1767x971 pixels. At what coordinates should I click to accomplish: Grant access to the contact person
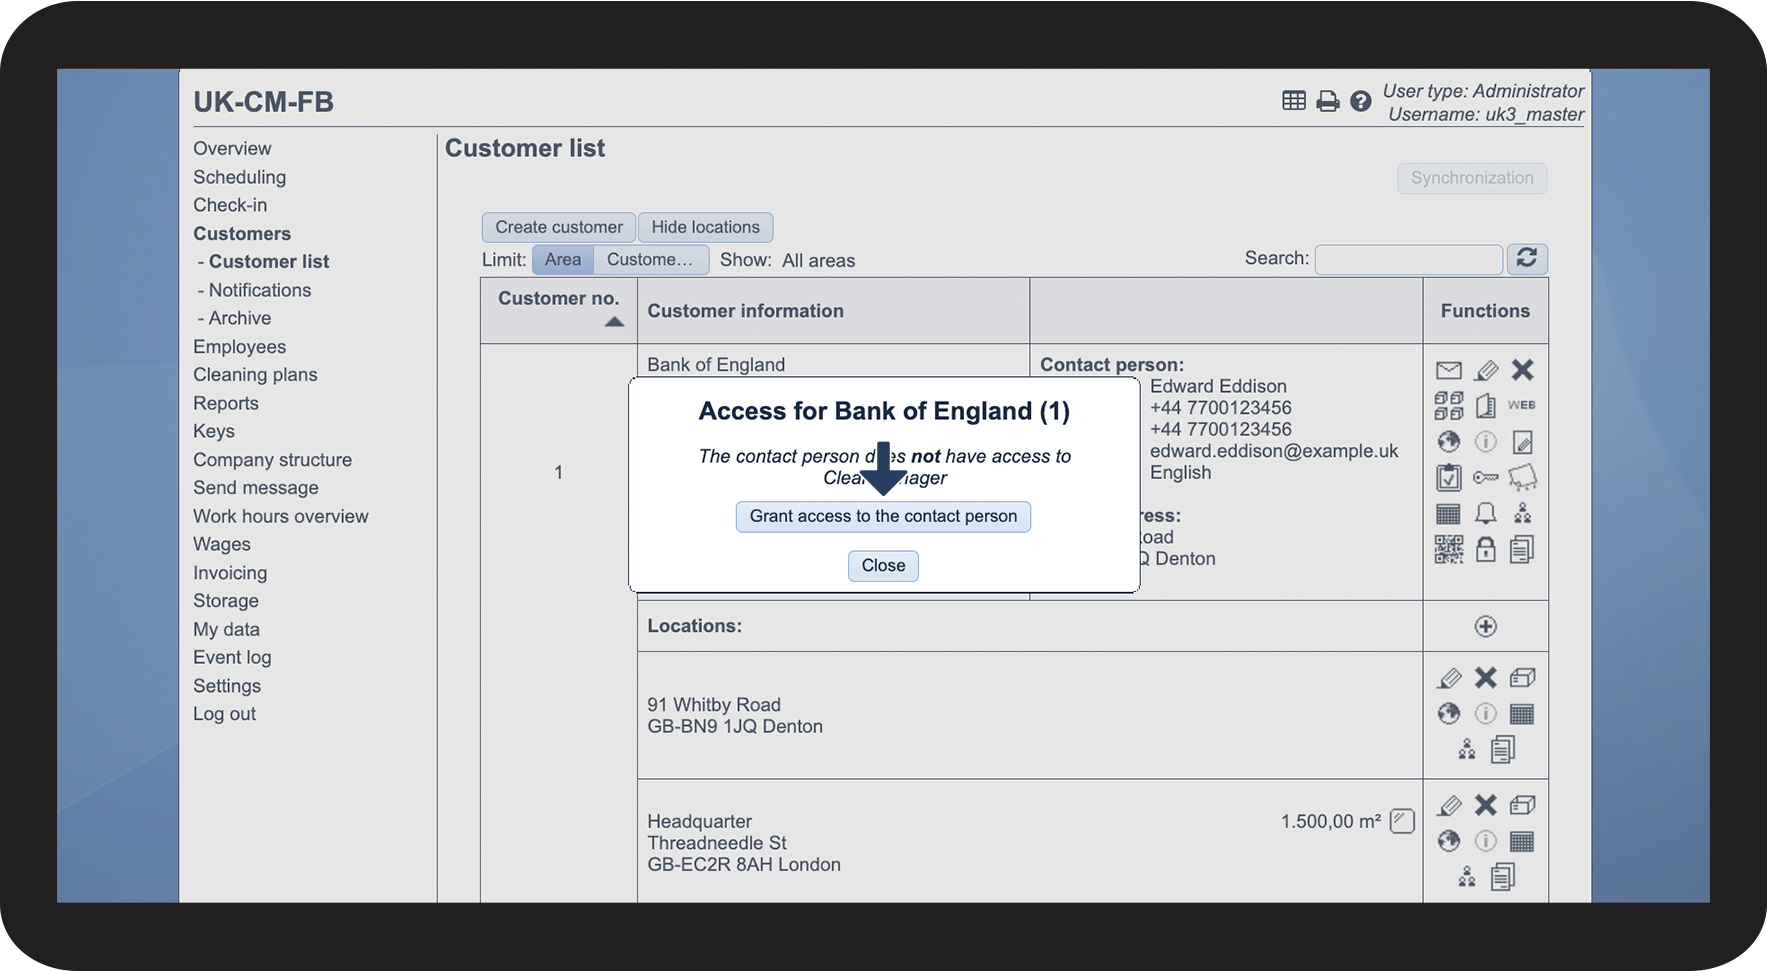883,516
